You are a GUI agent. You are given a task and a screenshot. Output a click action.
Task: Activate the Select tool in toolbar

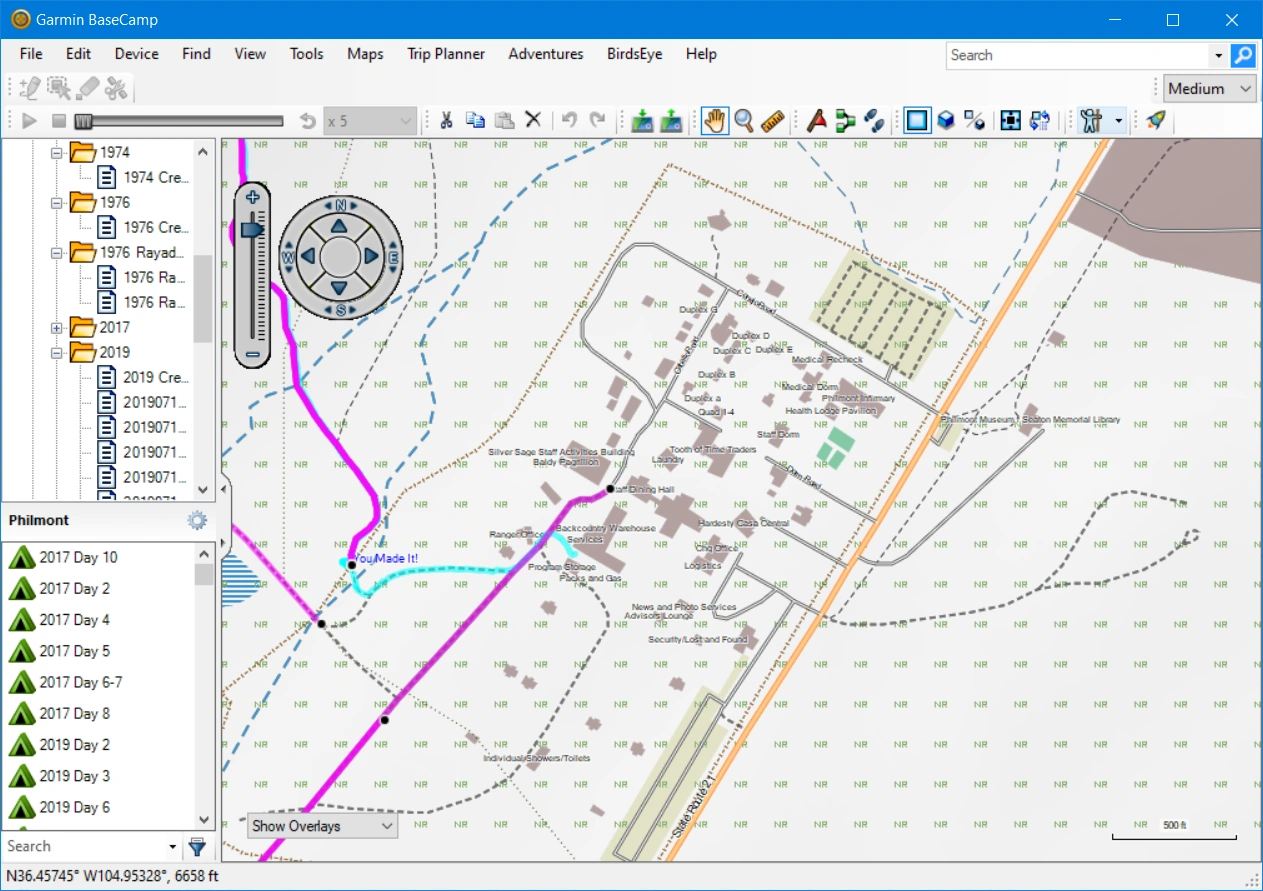[58, 88]
